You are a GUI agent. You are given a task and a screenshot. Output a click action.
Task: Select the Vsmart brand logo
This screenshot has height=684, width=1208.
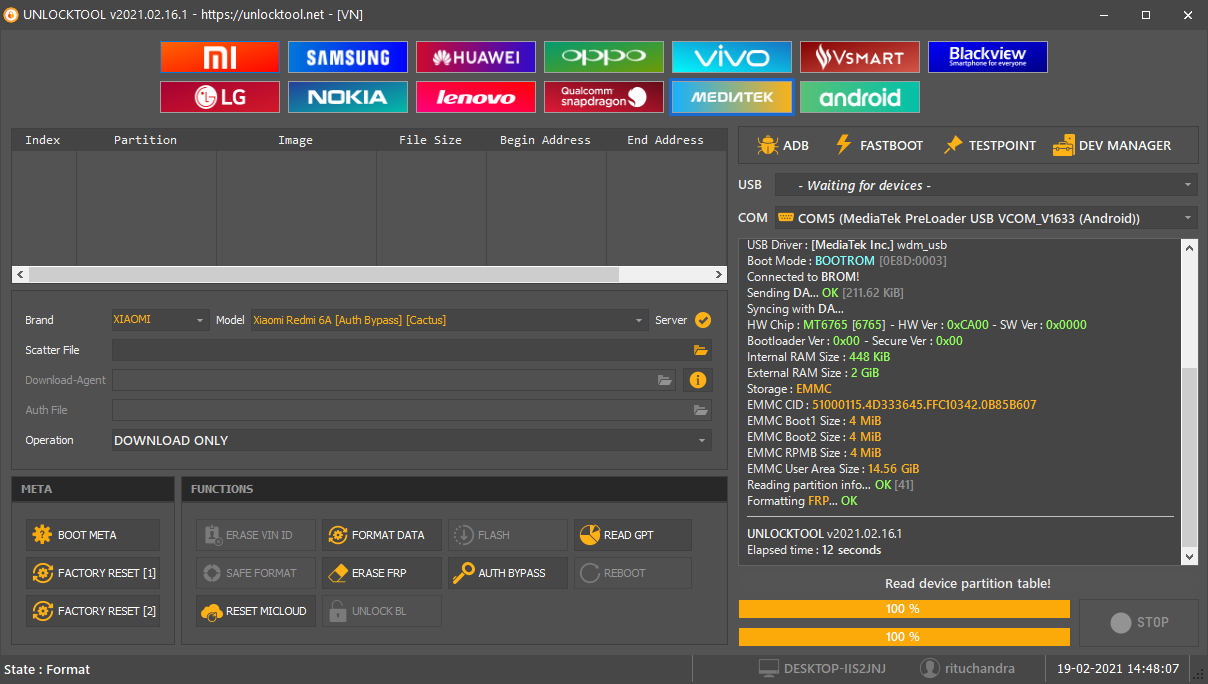coord(860,57)
